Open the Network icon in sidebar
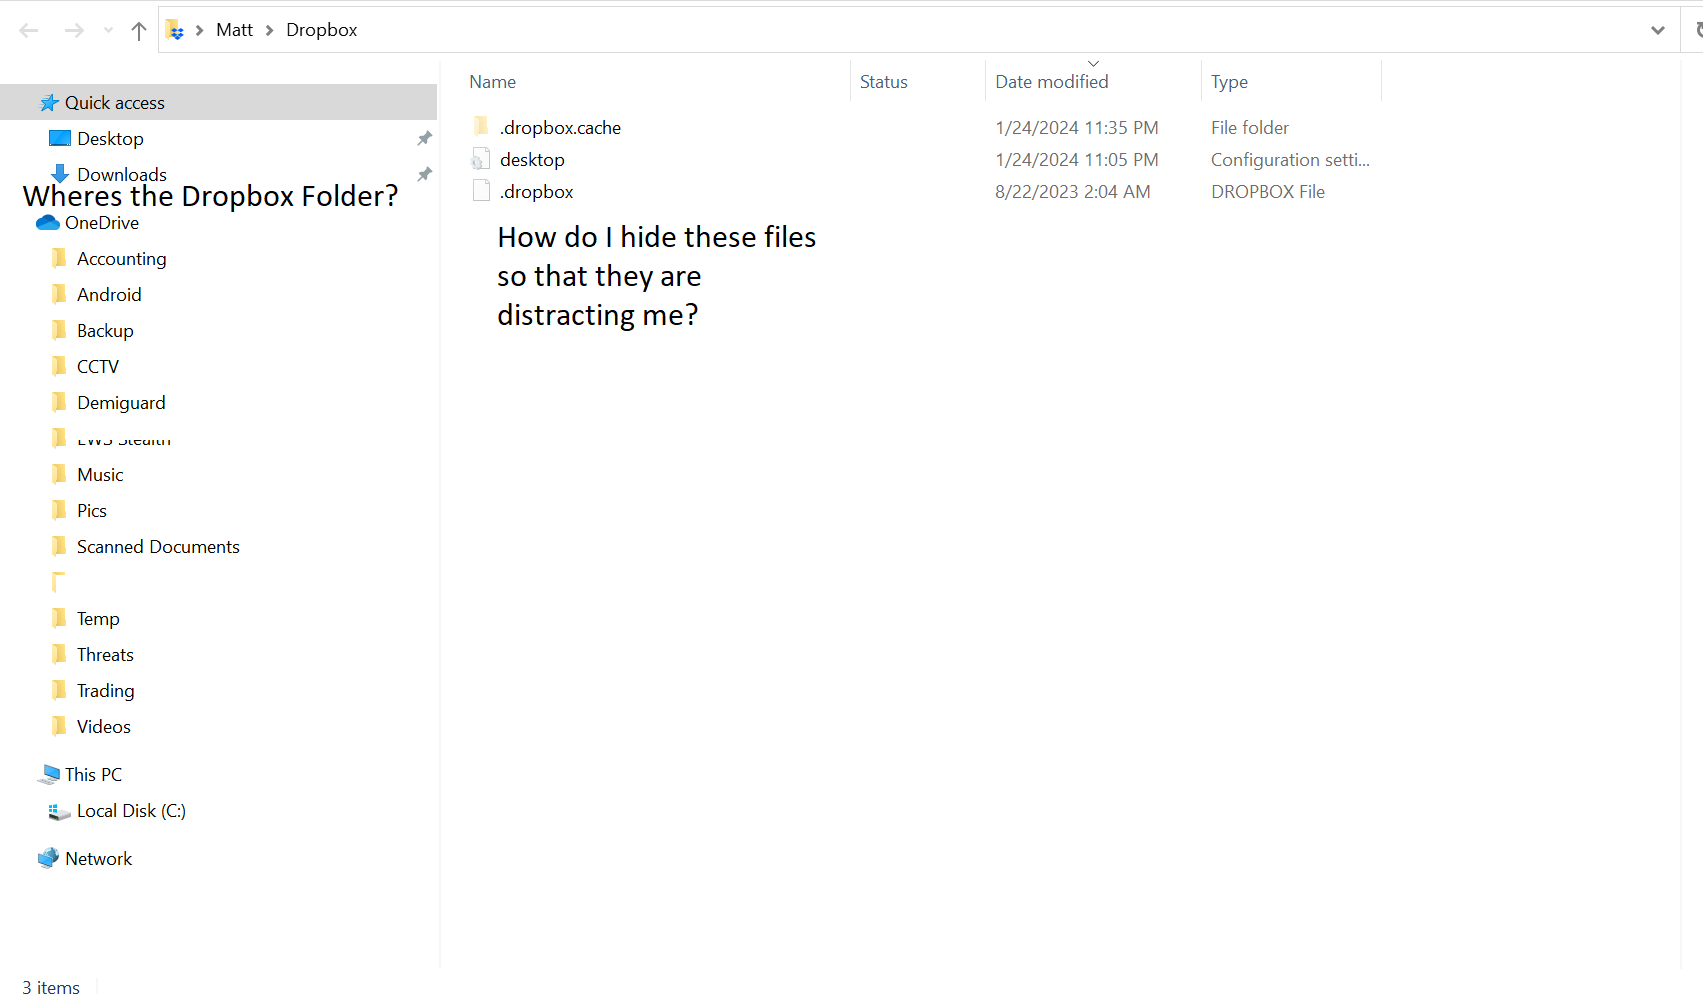The height and width of the screenshot is (994, 1703). click(47, 858)
